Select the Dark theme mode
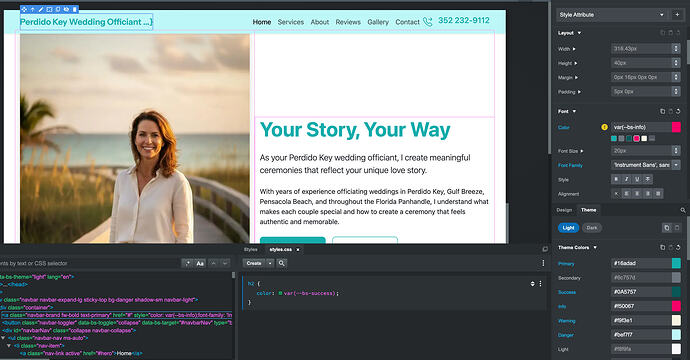 click(x=592, y=228)
